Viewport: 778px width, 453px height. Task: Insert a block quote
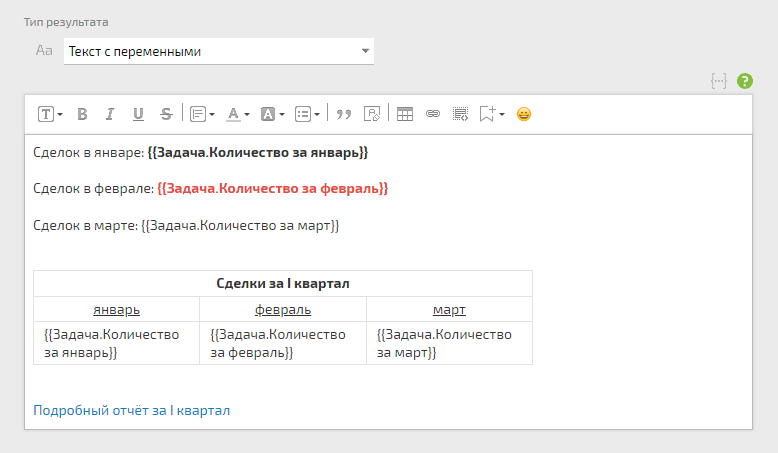coord(343,114)
